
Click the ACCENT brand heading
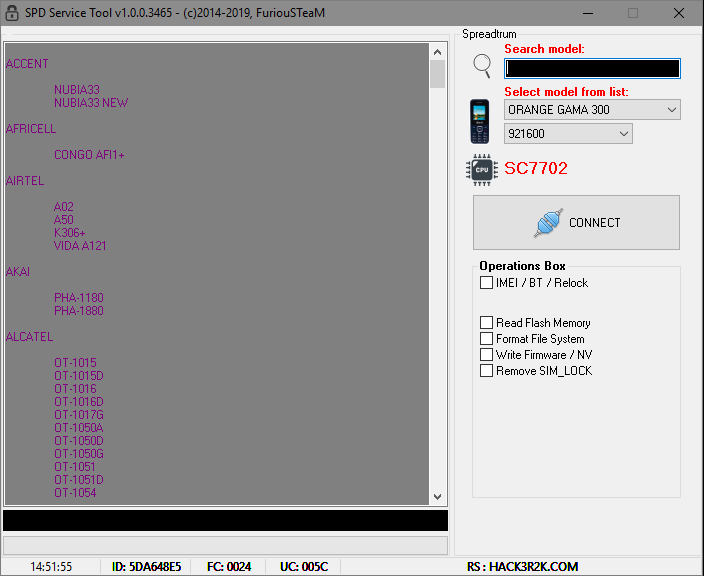point(27,64)
